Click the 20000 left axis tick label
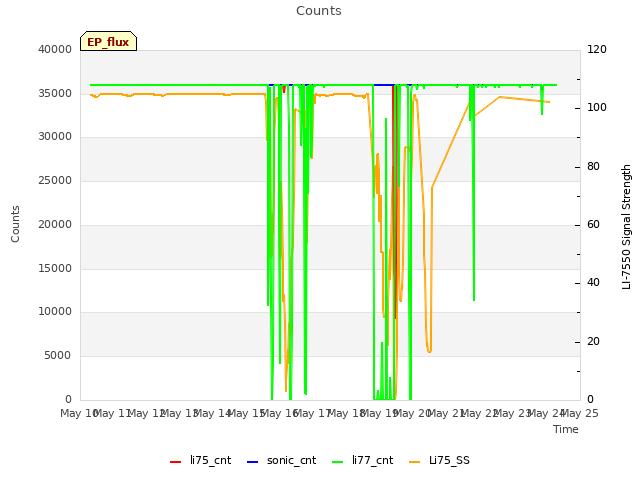This screenshot has width=640, height=480. click(x=55, y=224)
